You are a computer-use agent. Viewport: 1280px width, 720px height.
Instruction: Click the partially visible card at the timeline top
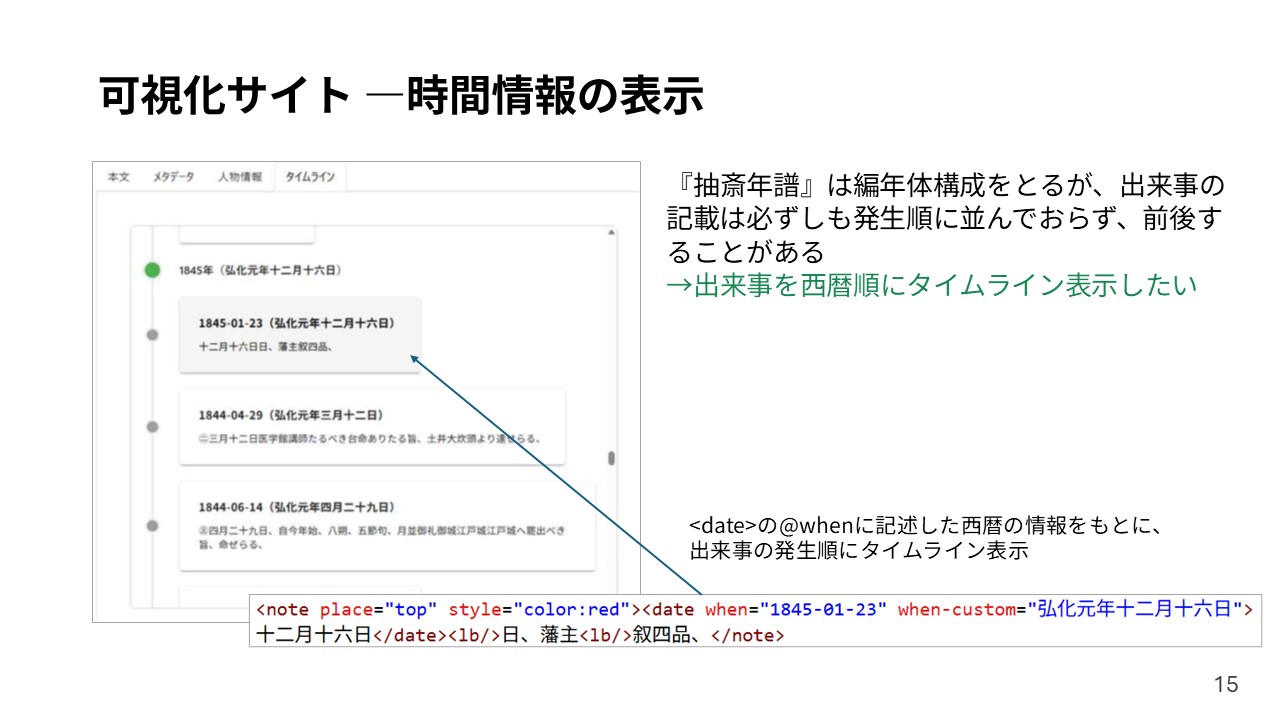pyautogui.click(x=246, y=236)
